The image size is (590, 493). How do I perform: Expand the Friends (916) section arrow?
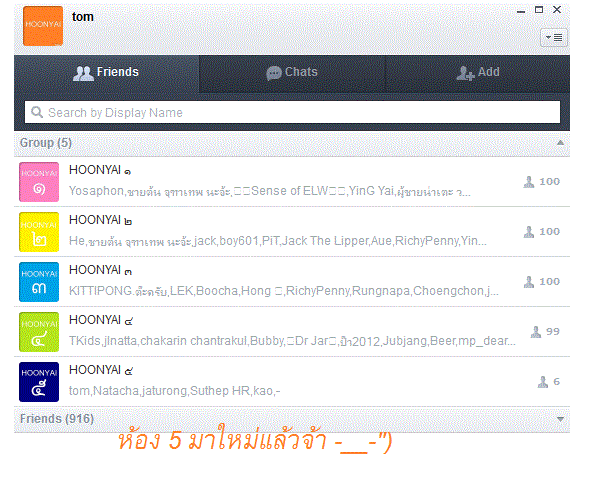point(560,419)
